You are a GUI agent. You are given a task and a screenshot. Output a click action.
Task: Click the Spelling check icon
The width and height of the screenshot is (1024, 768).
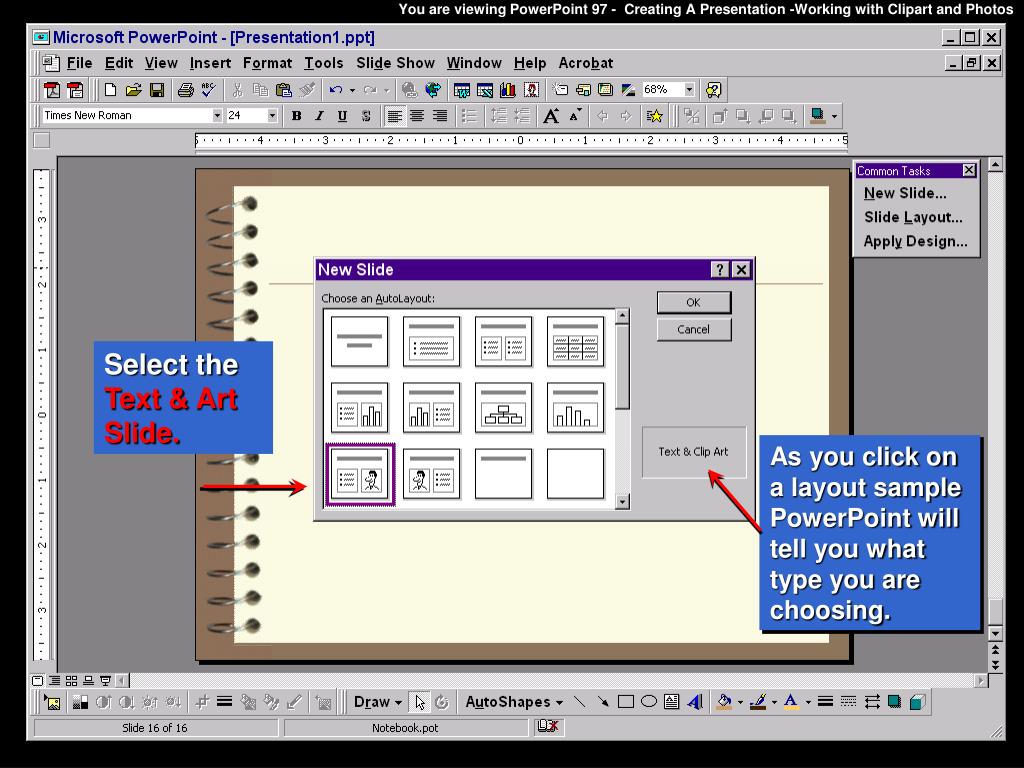tap(208, 89)
